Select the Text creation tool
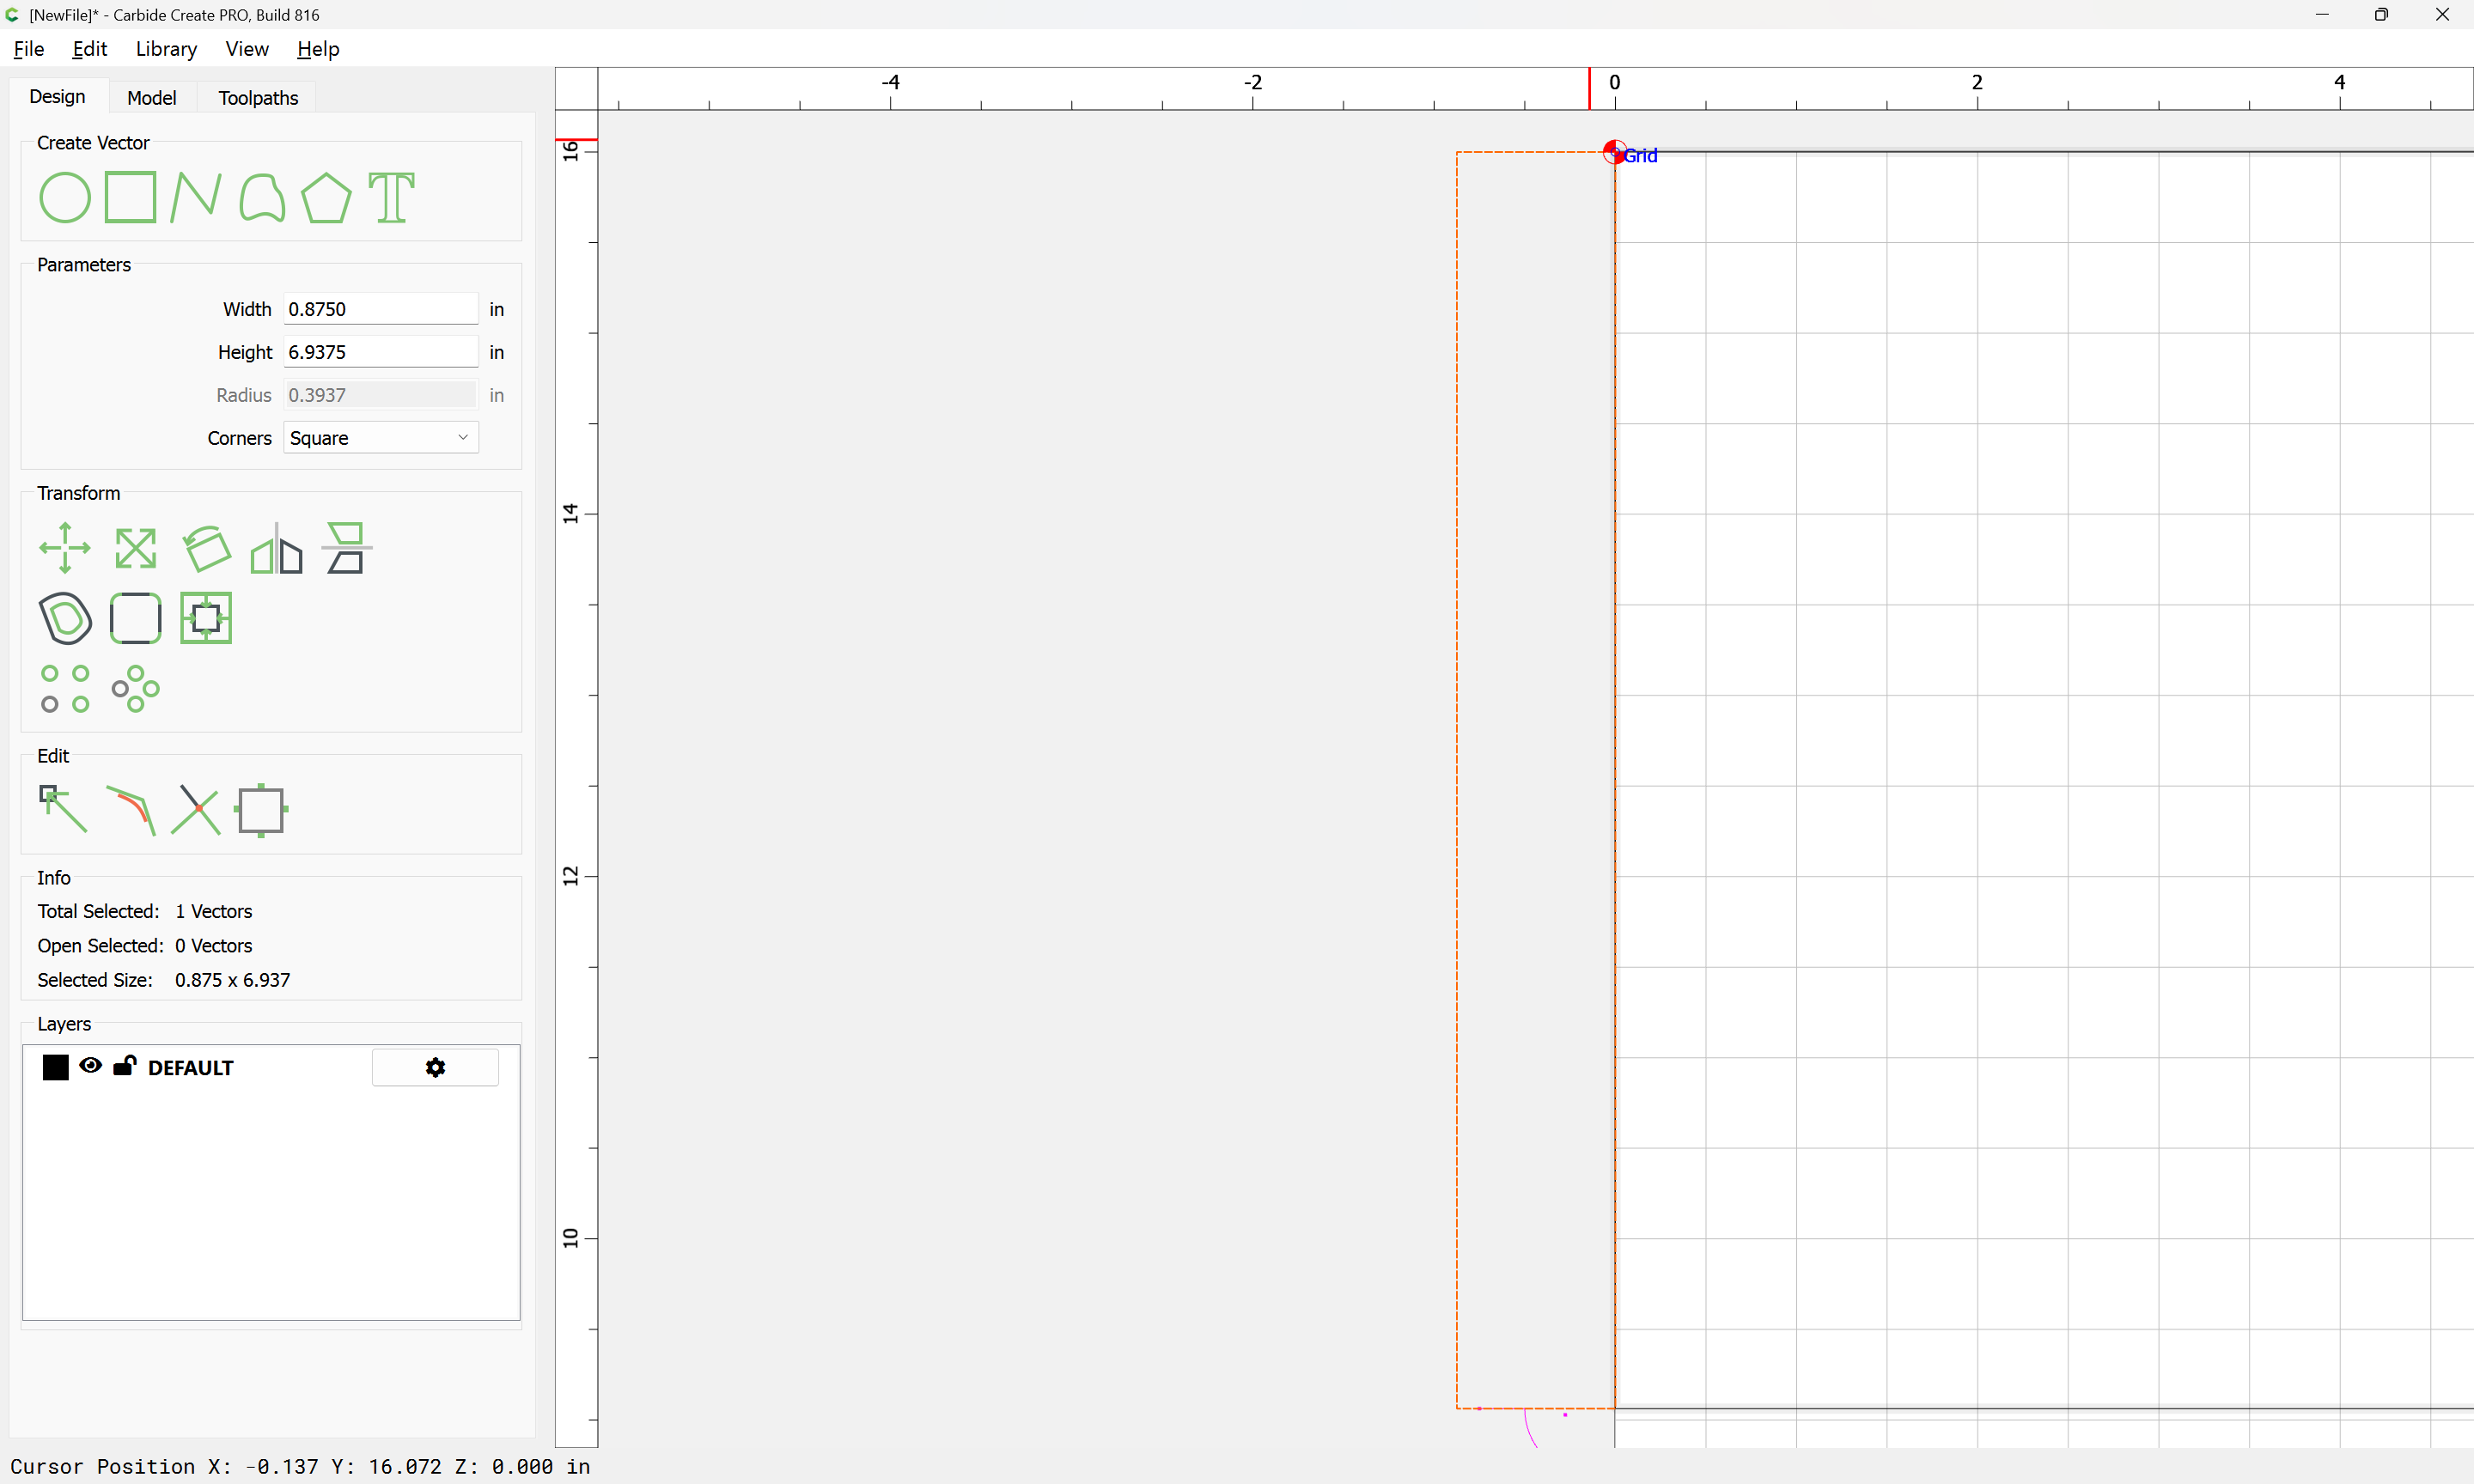Image resolution: width=2474 pixels, height=1484 pixels. (x=391, y=197)
